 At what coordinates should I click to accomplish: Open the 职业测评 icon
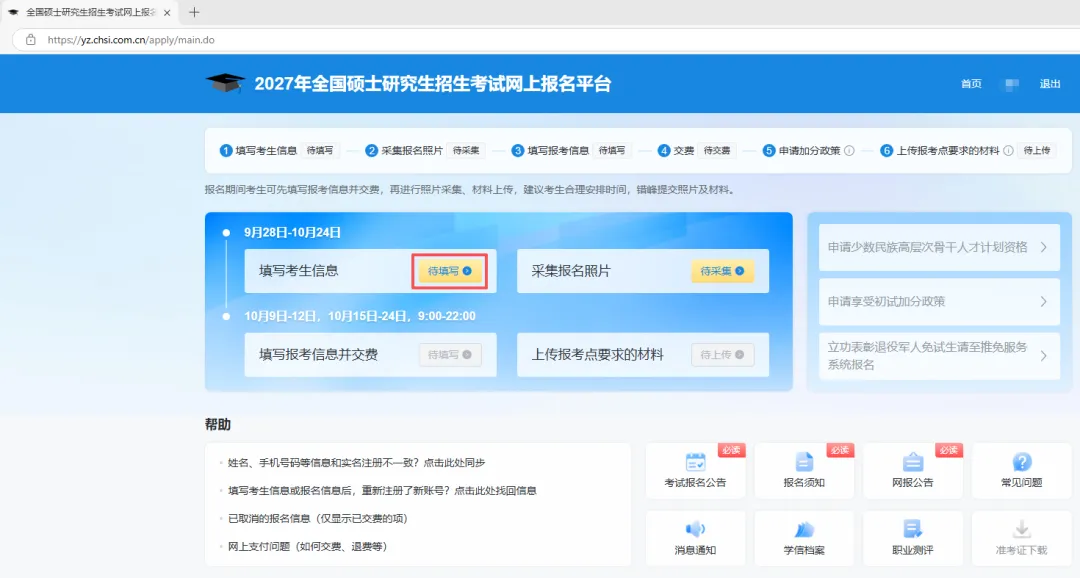913,529
